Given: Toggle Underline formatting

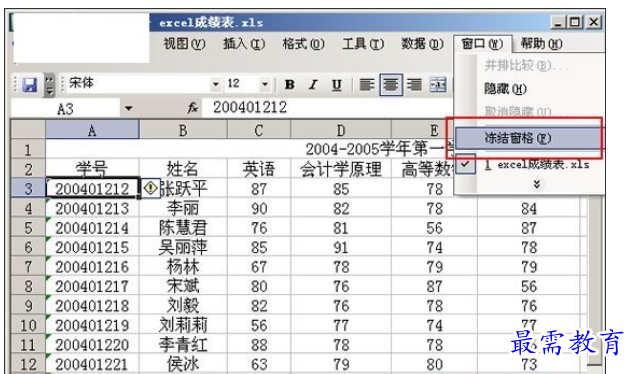Looking at the screenshot, I should (337, 85).
